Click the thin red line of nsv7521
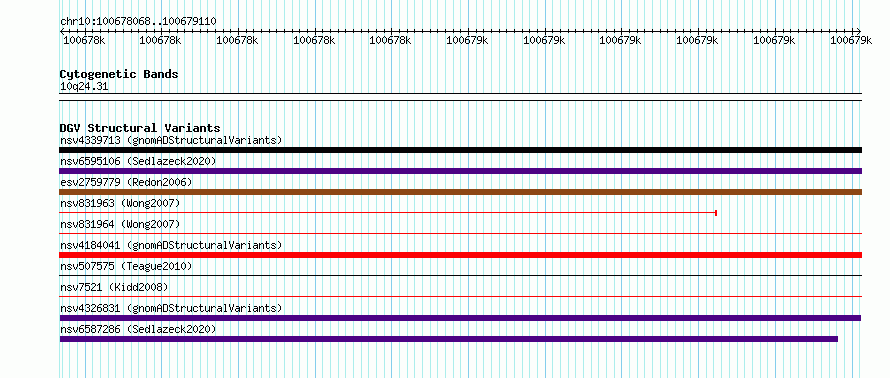890x378 pixels. pos(460,296)
